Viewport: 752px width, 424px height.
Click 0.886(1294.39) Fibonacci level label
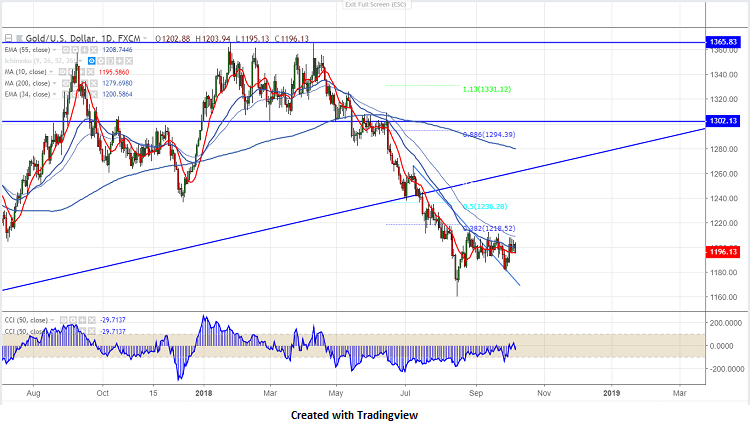pos(489,135)
